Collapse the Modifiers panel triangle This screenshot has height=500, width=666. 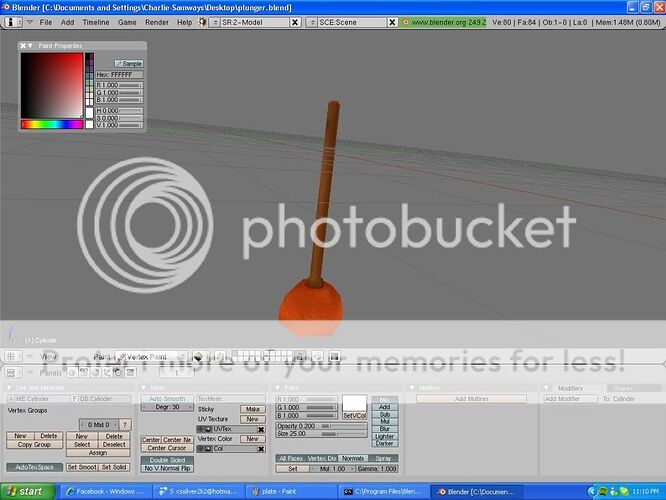point(547,388)
